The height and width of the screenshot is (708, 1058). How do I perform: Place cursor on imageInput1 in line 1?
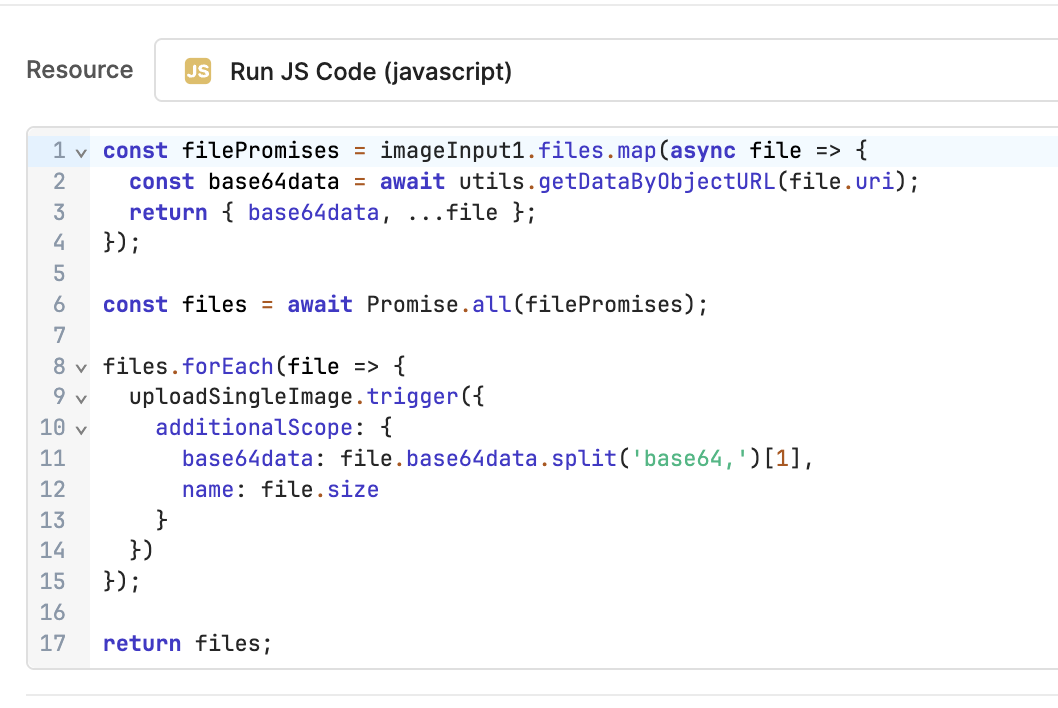[452, 151]
